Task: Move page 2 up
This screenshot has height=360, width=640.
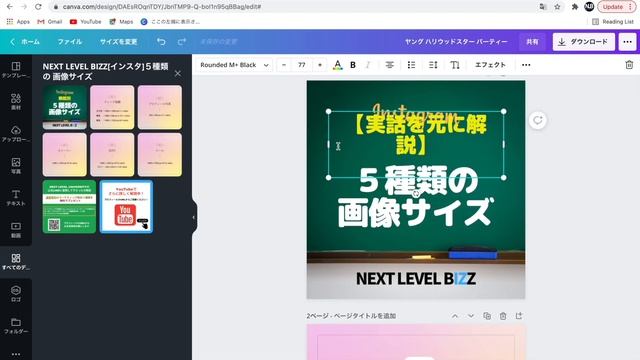Action: [455, 316]
